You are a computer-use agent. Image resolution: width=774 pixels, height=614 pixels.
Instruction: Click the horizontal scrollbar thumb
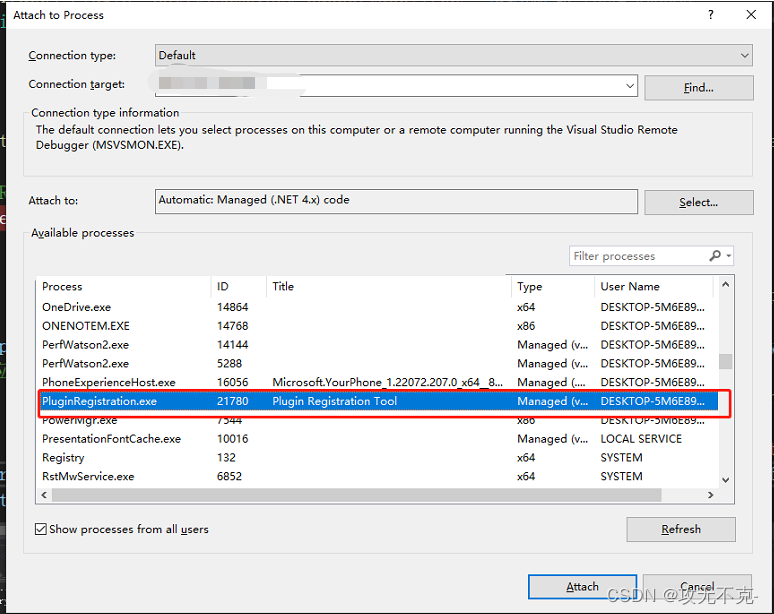[356, 495]
